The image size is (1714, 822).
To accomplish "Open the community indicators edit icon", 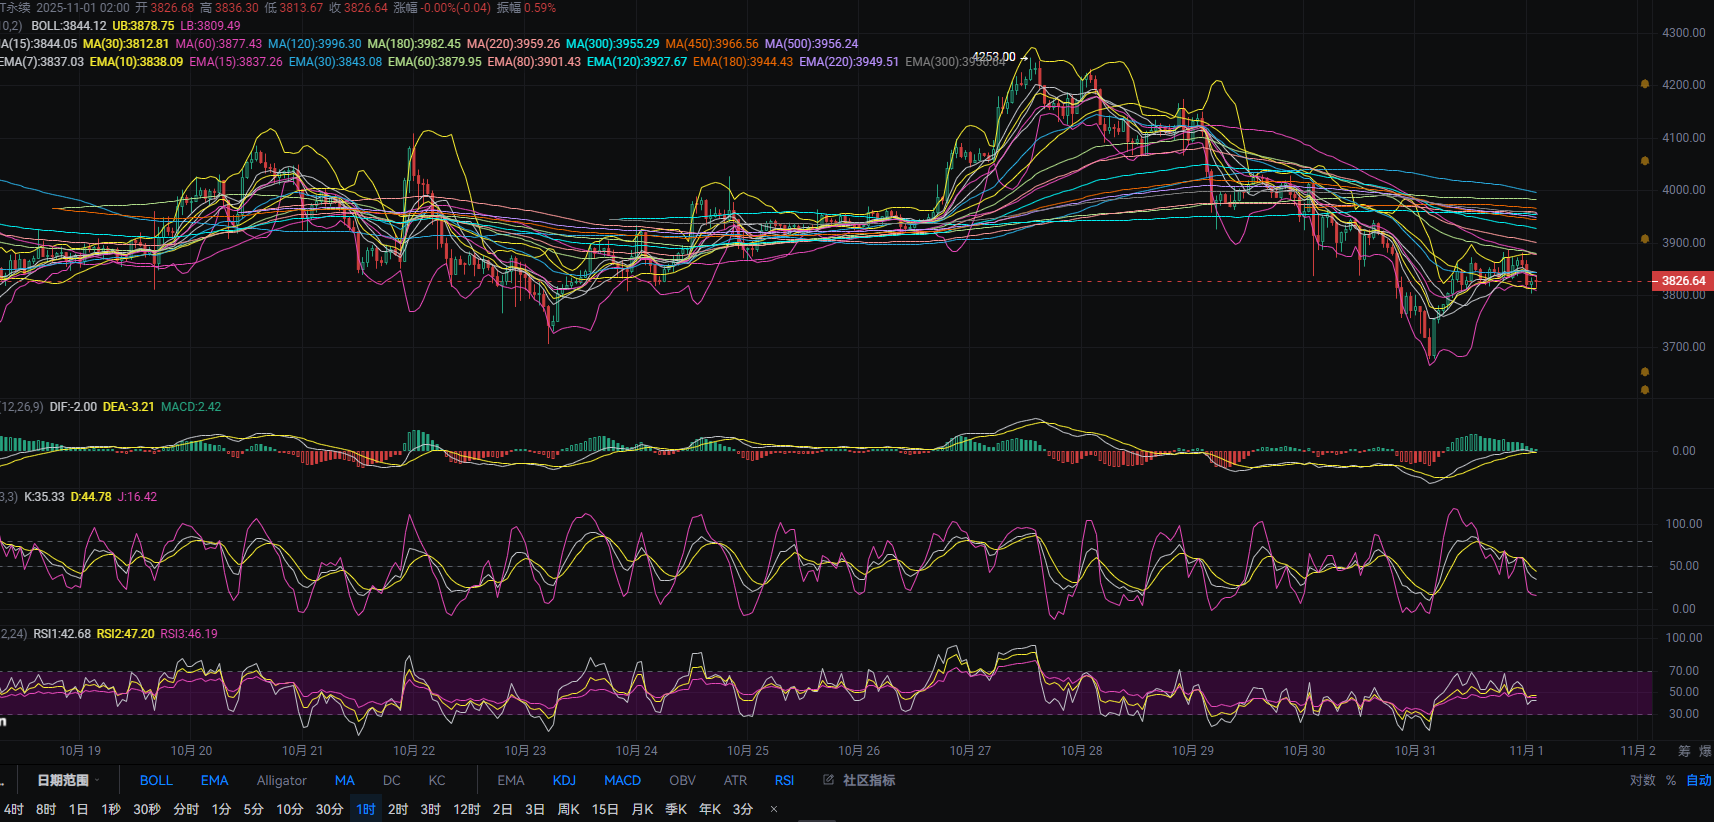I will tap(828, 780).
